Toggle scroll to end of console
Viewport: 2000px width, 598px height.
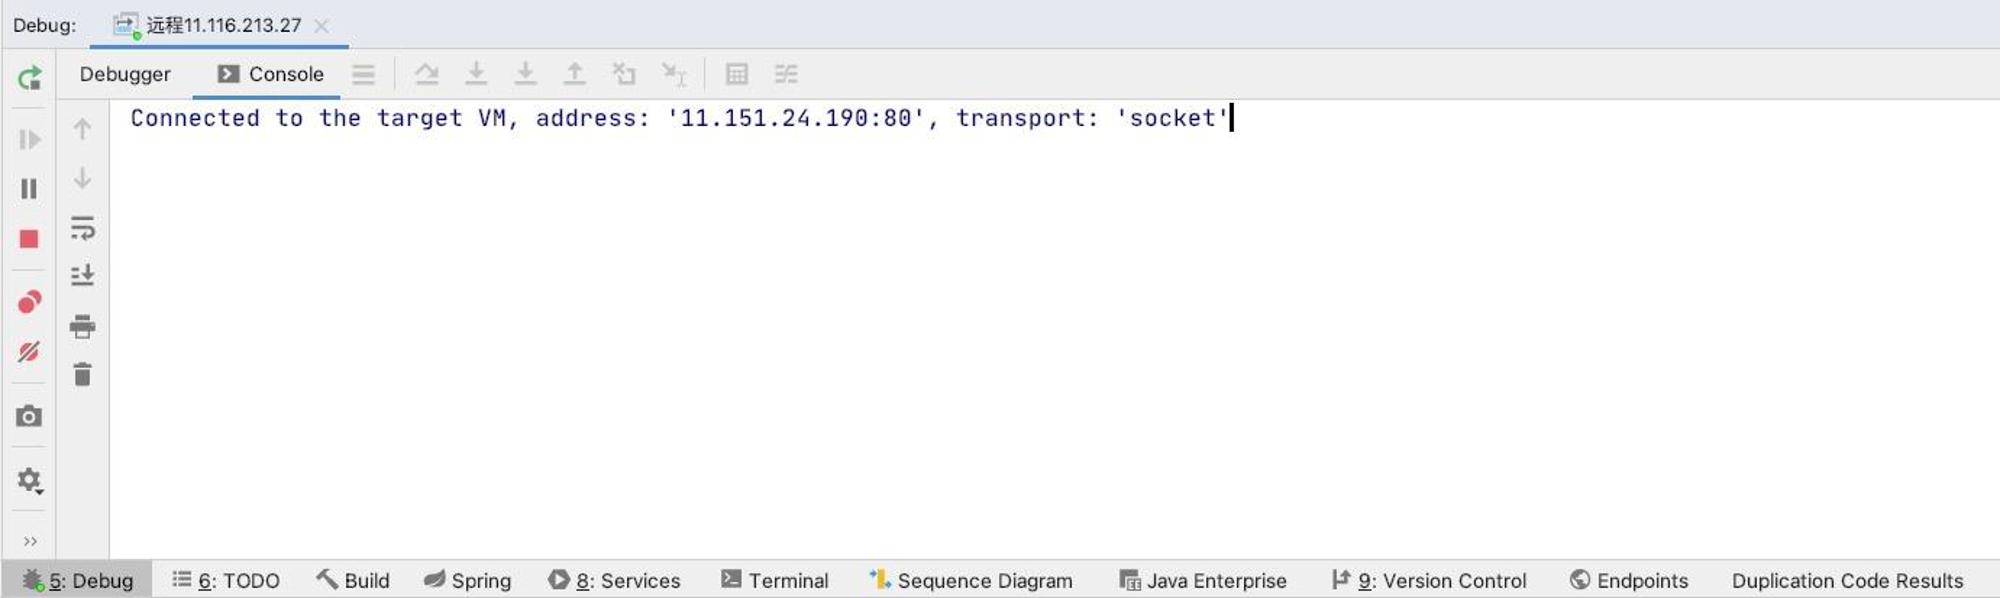(83, 275)
